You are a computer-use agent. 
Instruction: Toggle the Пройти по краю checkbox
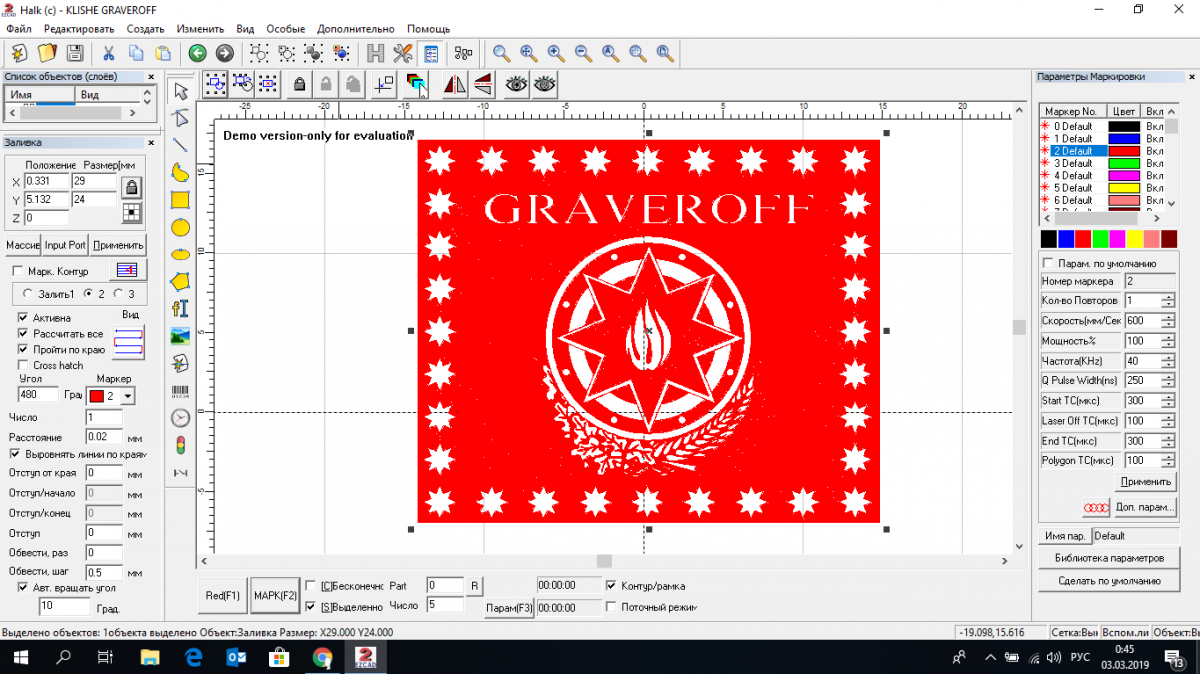coord(23,349)
